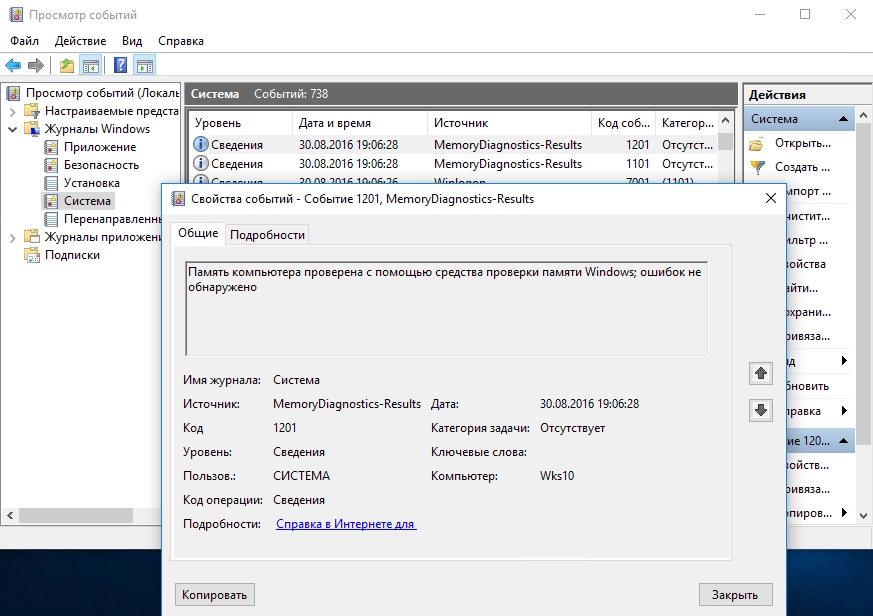Expand the Настраиваемые представления tree node
The height and width of the screenshot is (616, 873).
point(13,111)
